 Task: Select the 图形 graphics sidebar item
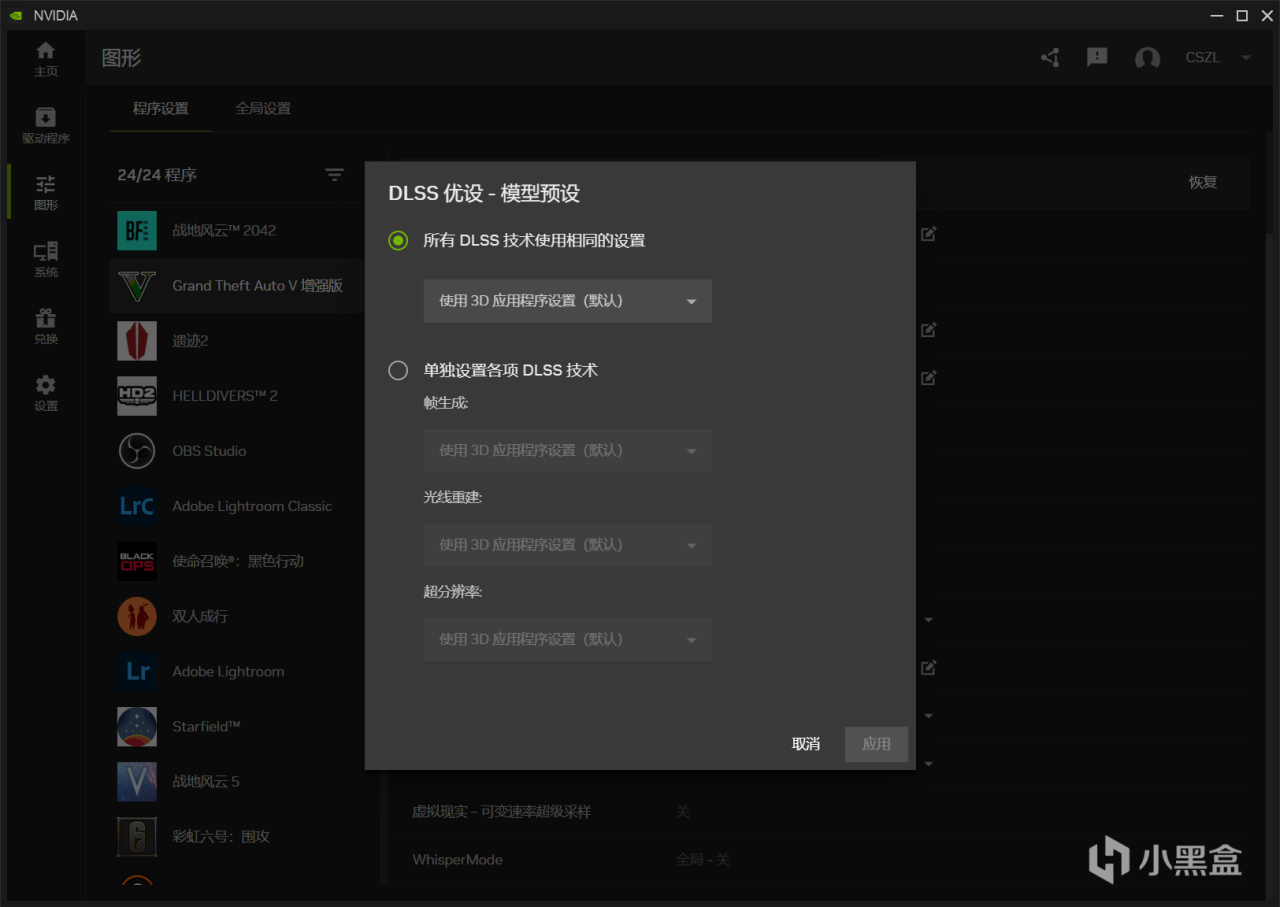click(x=46, y=193)
